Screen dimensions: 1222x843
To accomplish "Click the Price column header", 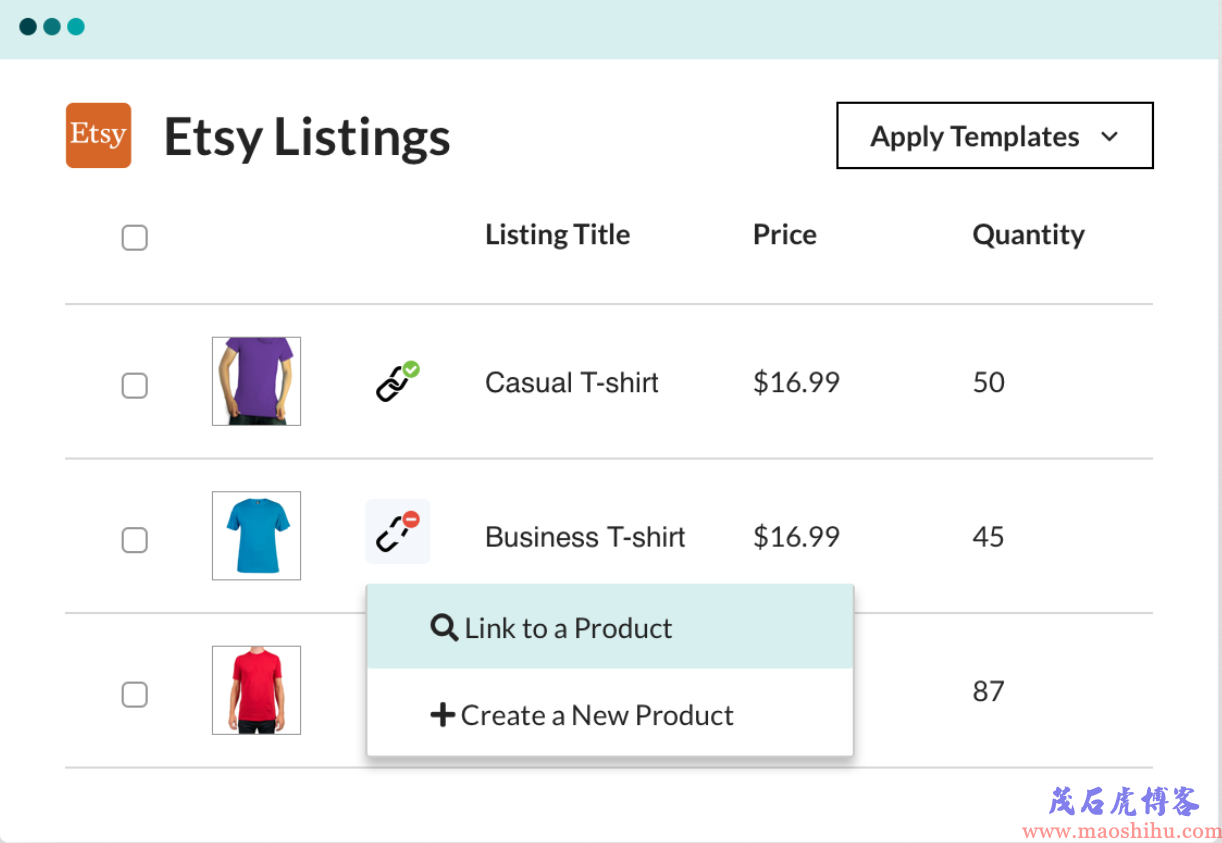I will pyautogui.click(x=785, y=235).
